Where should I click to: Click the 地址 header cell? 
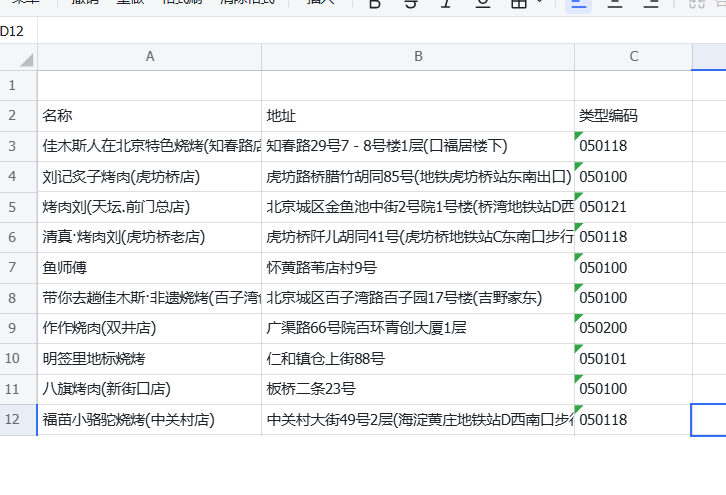point(418,116)
